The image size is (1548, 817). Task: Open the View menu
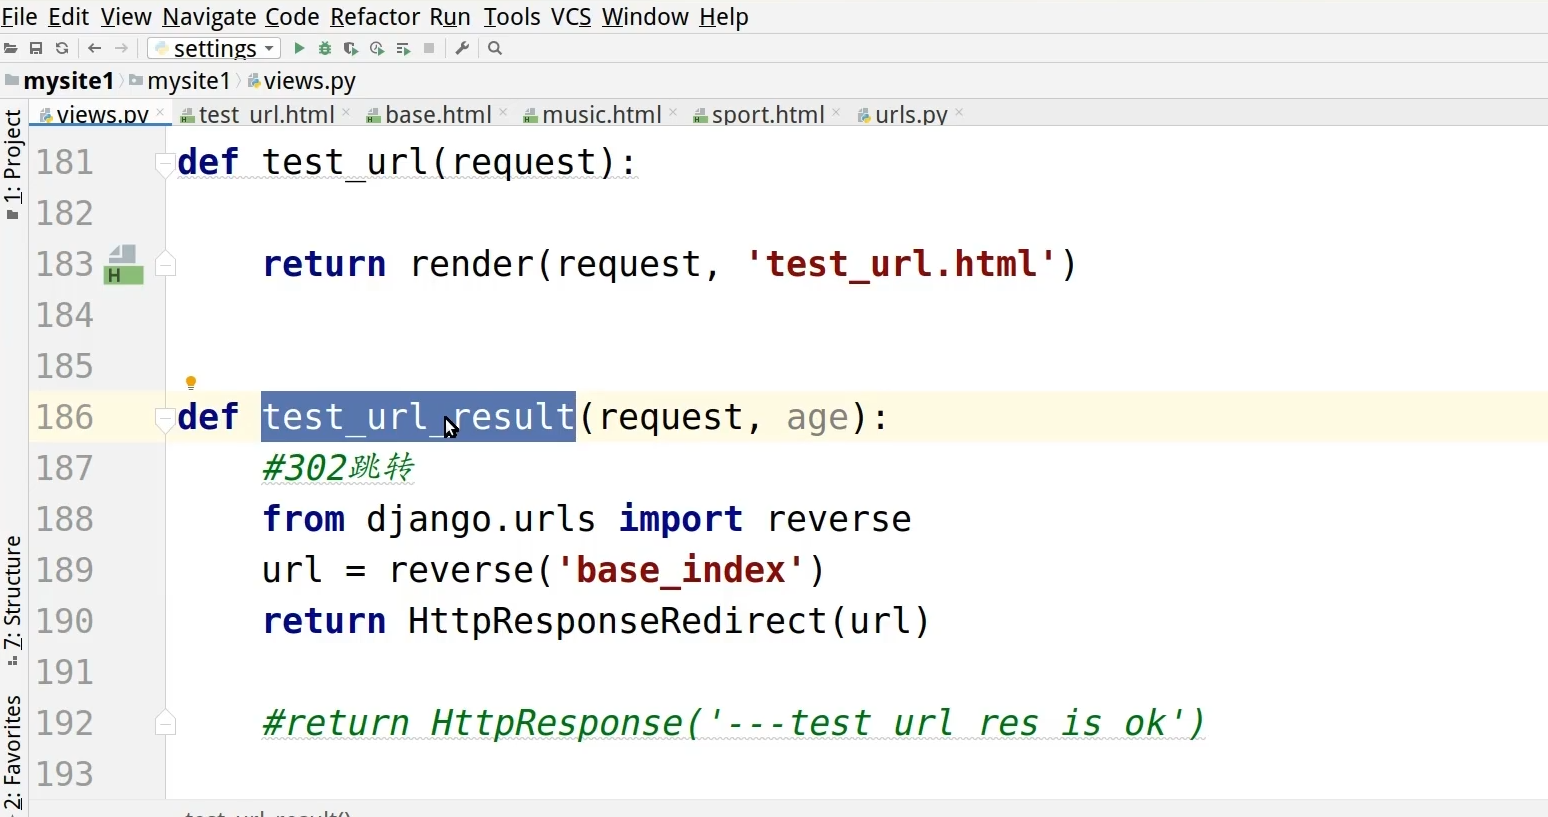pos(126,17)
